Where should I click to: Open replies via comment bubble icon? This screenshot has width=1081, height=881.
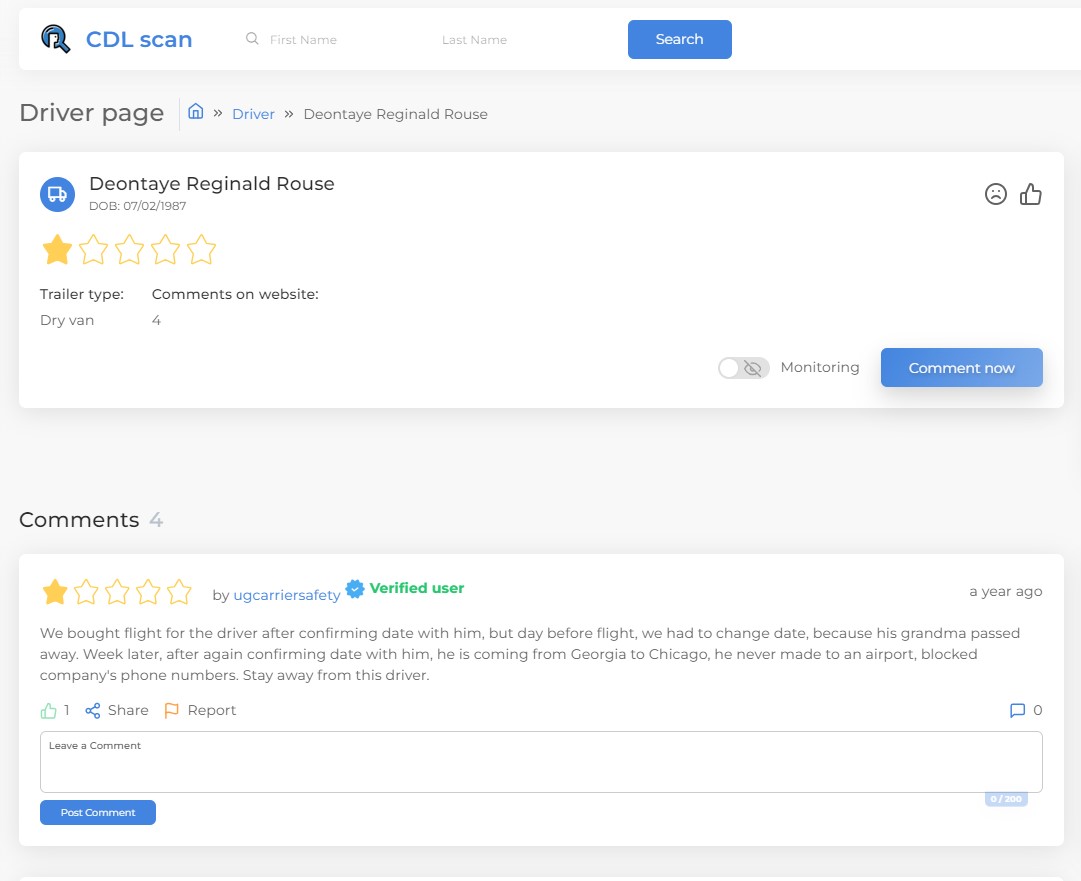(x=1018, y=711)
